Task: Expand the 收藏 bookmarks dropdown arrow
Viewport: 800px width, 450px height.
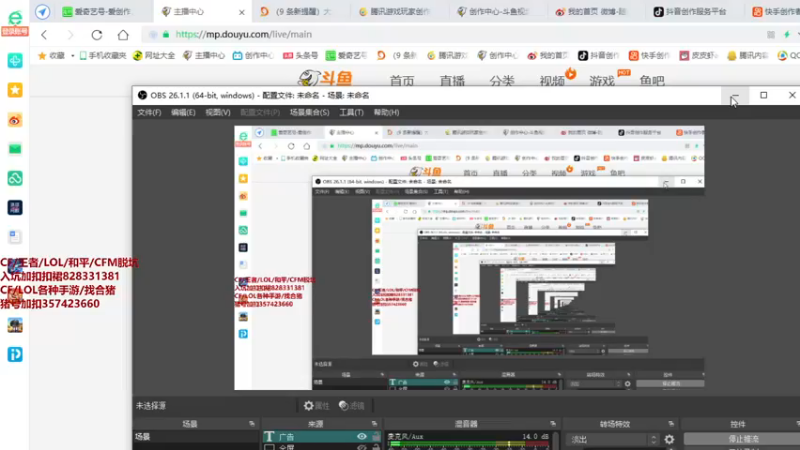Action: 72,56
